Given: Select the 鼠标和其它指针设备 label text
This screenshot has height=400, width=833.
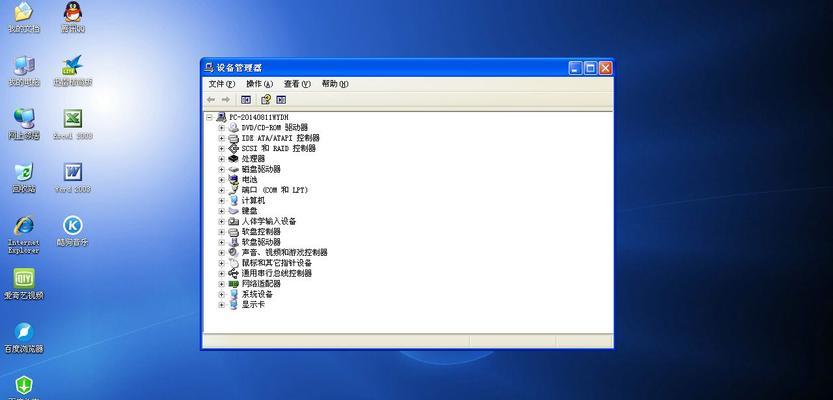Looking at the screenshot, I should point(277,263).
